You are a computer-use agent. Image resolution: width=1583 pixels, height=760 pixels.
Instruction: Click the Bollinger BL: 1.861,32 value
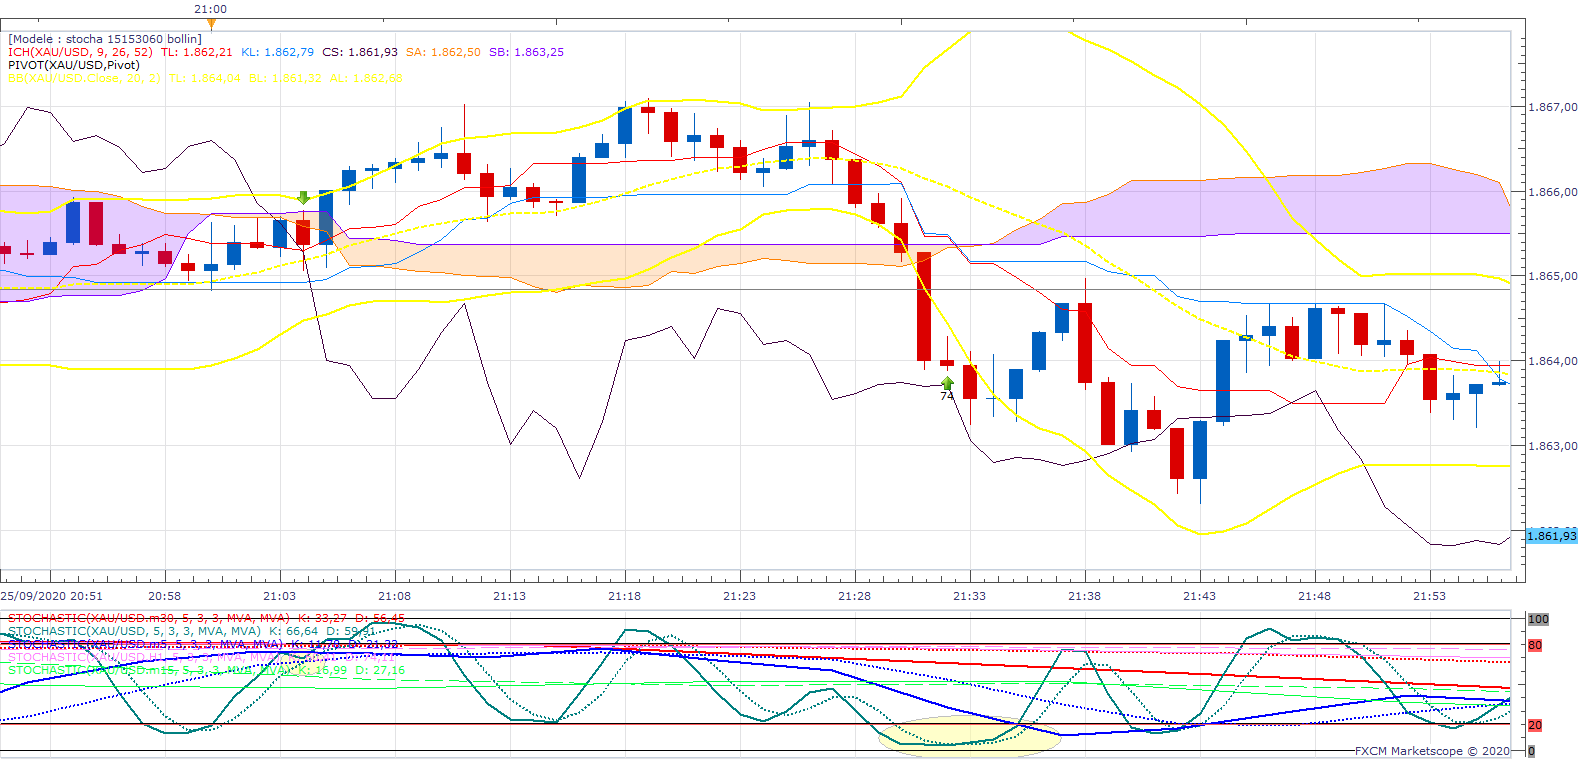click(x=285, y=78)
